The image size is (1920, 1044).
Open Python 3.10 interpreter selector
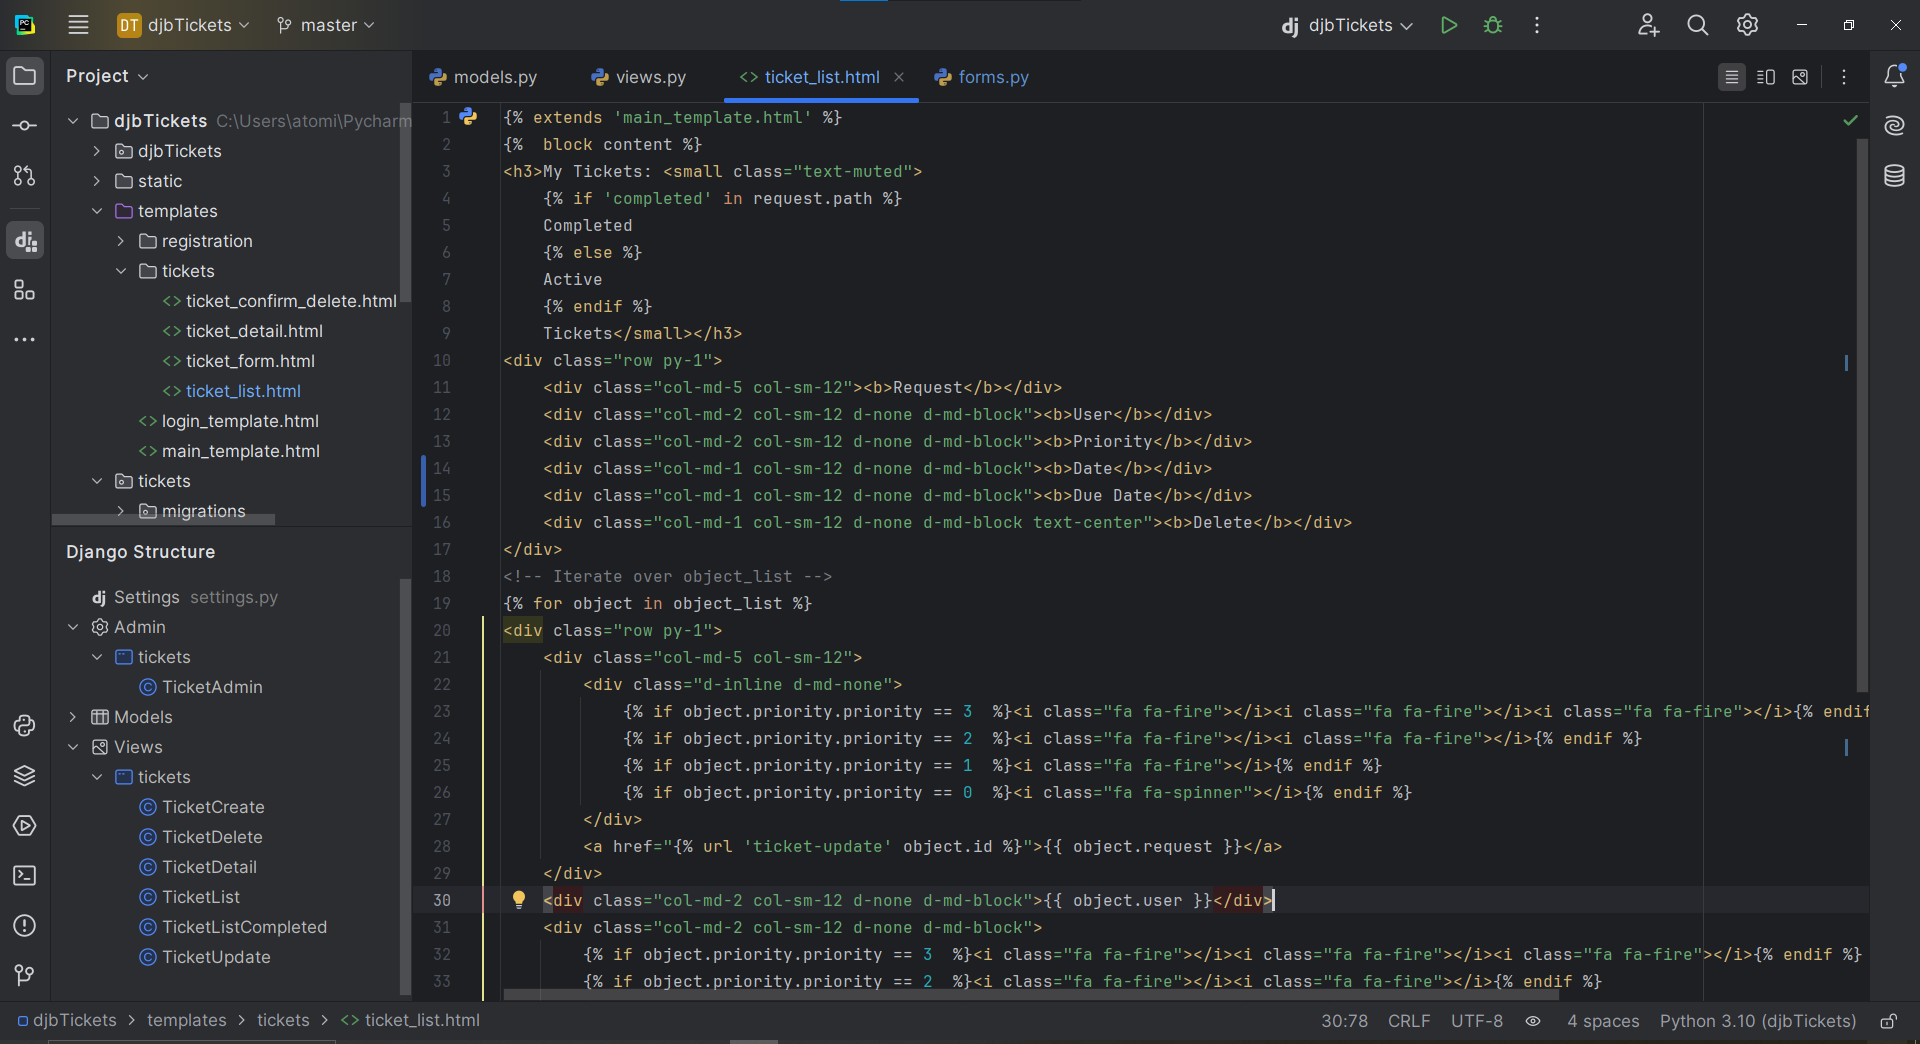click(x=1758, y=1021)
